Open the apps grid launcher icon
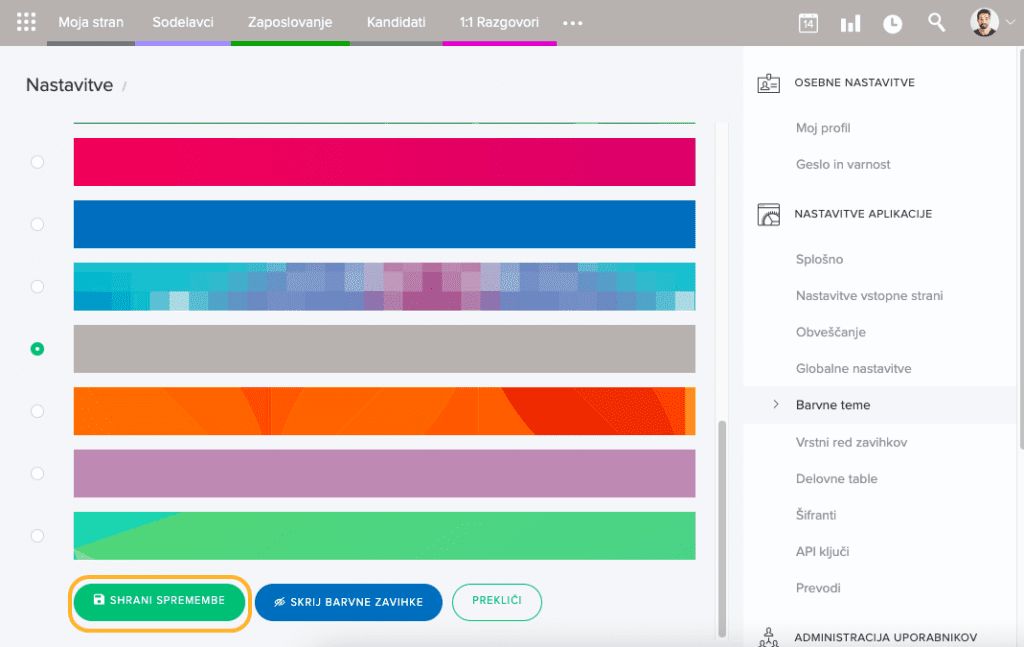Viewport: 1024px width, 647px height. coord(27,22)
